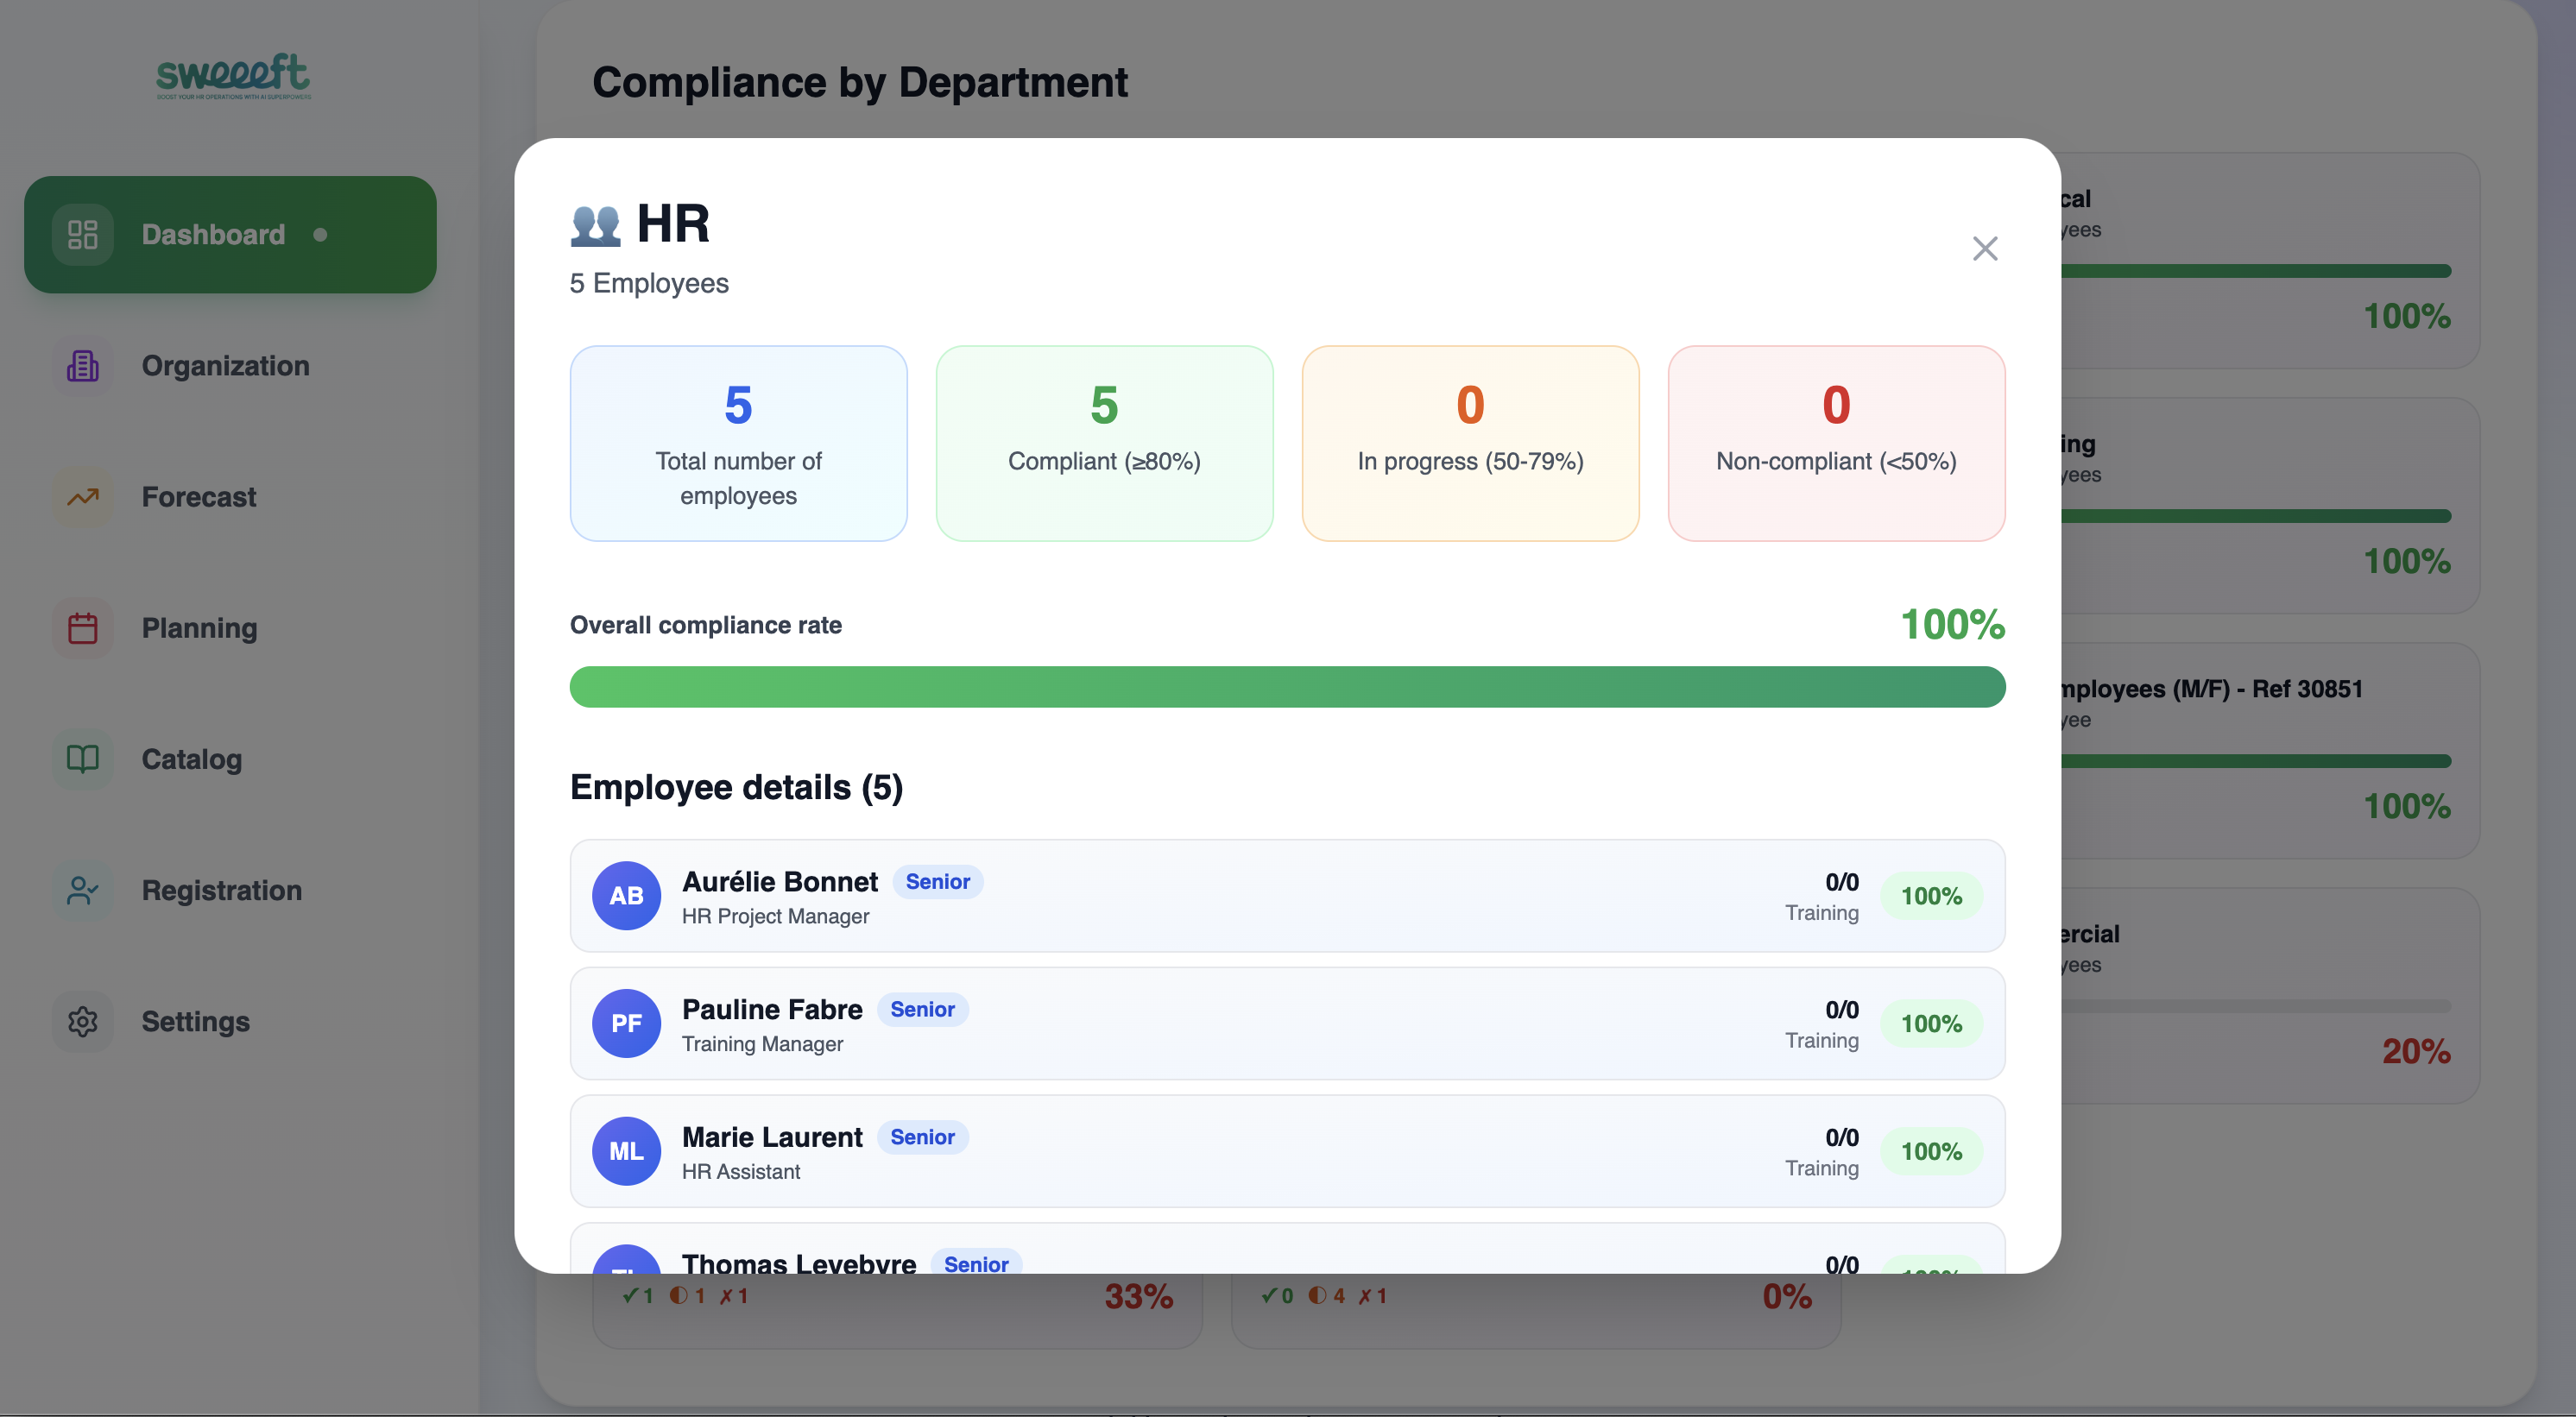Click the Organization building icon
This screenshot has width=2576, height=1417.
tap(82, 366)
